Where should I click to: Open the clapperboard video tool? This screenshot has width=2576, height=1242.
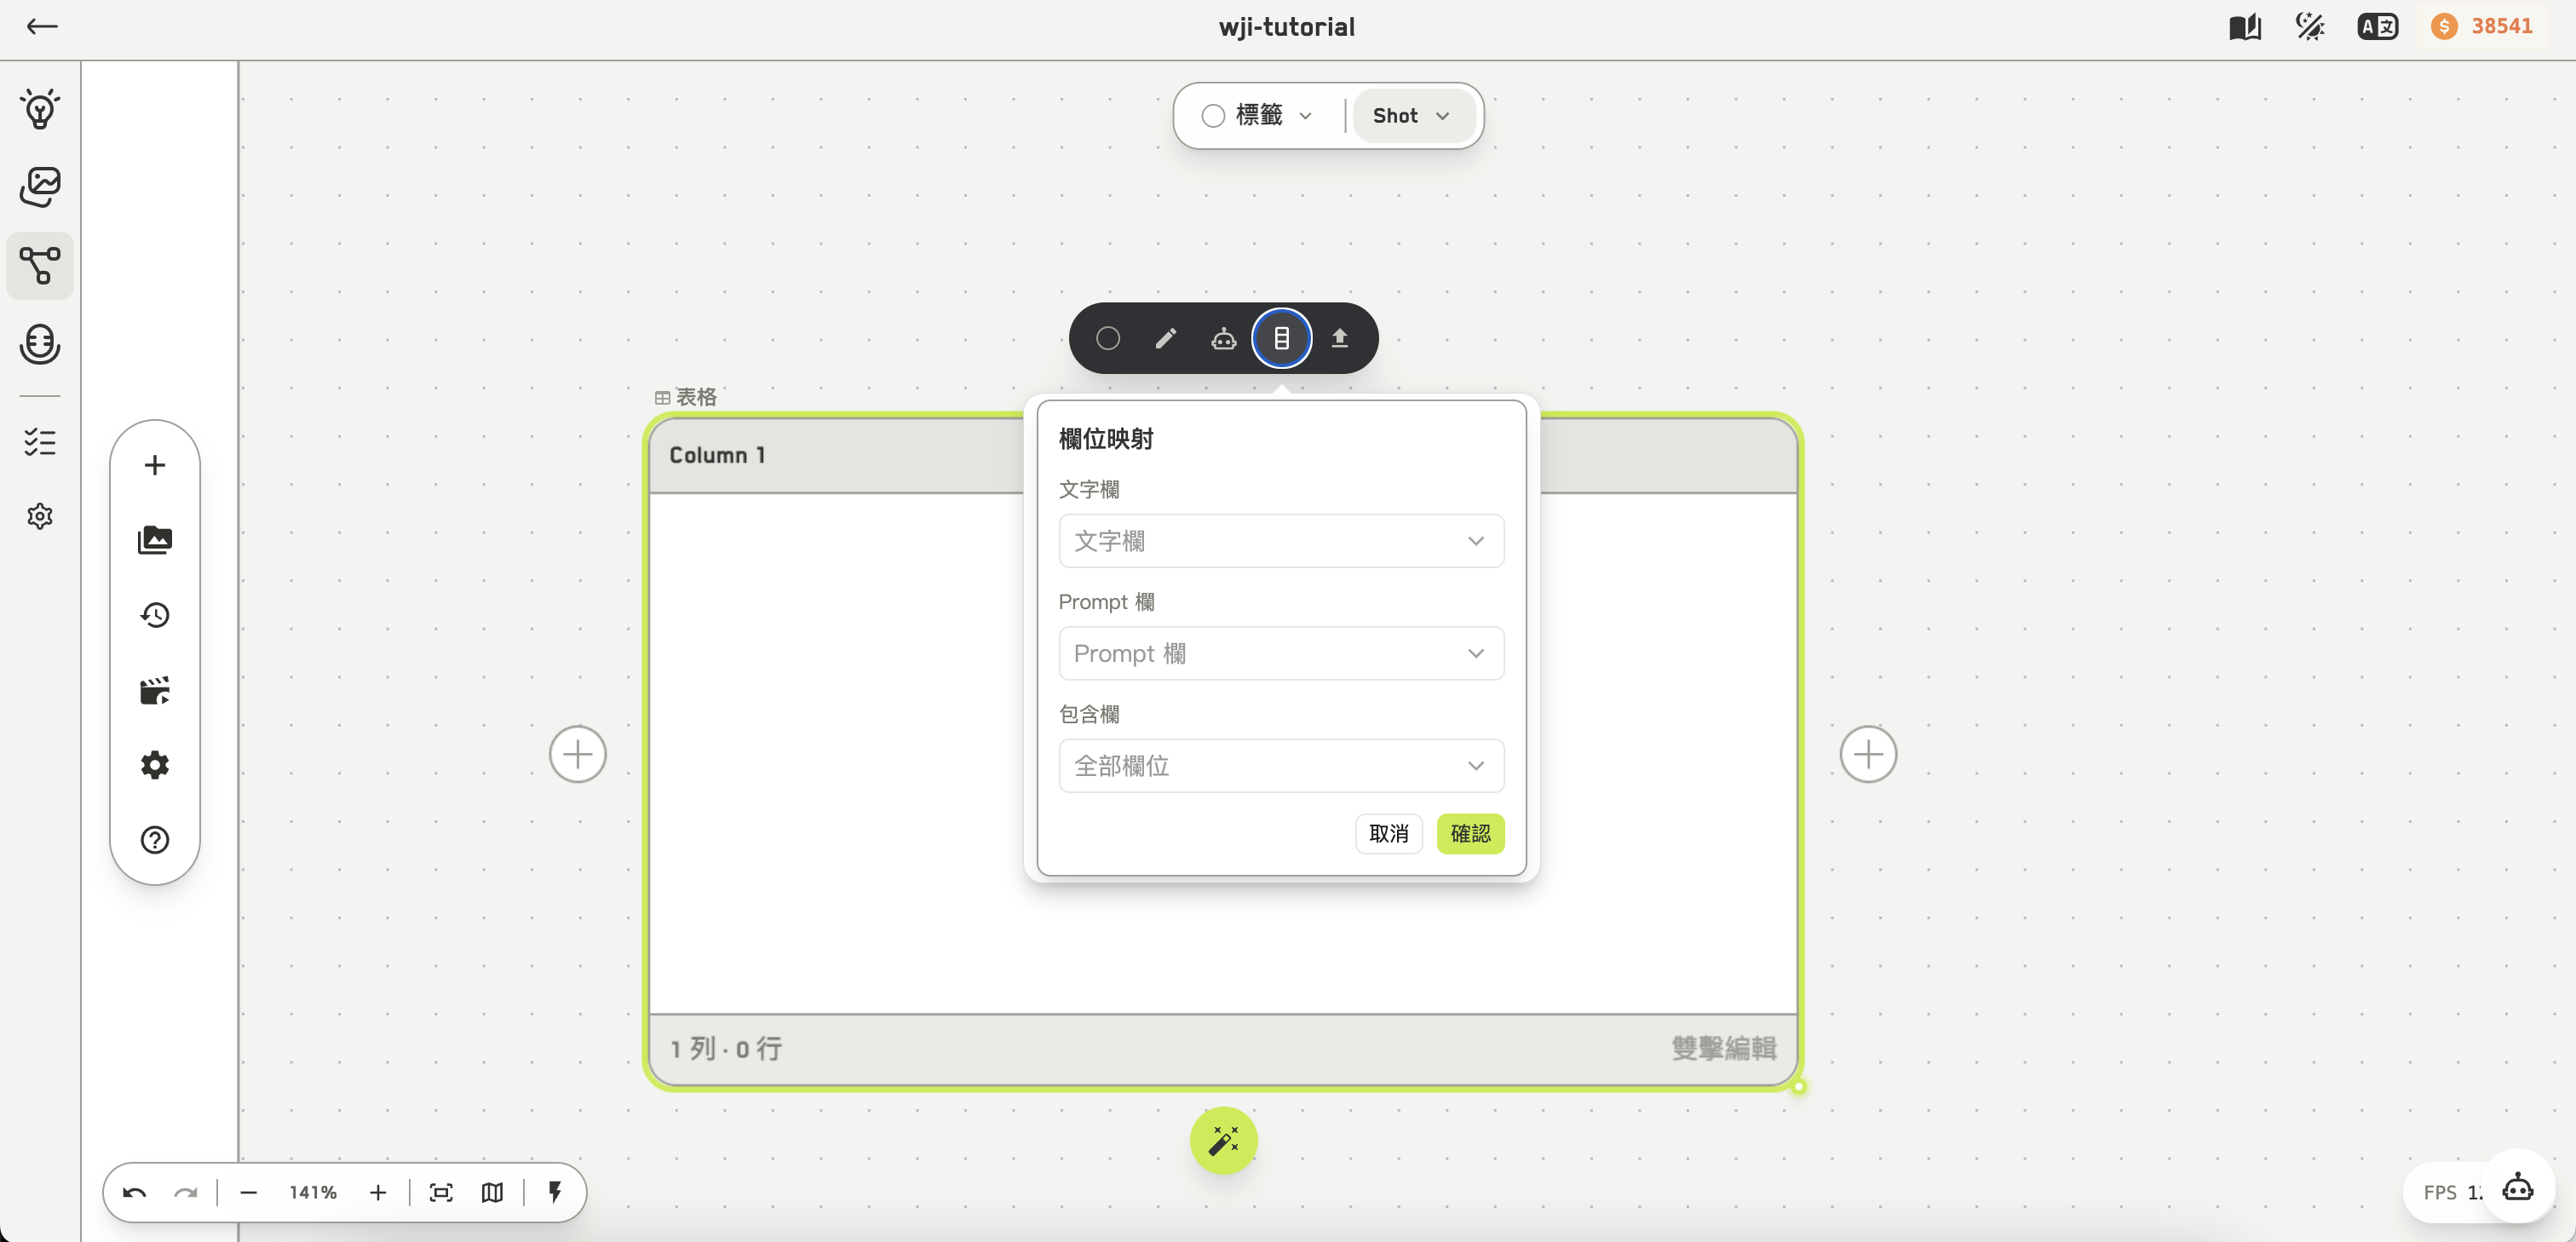click(155, 690)
